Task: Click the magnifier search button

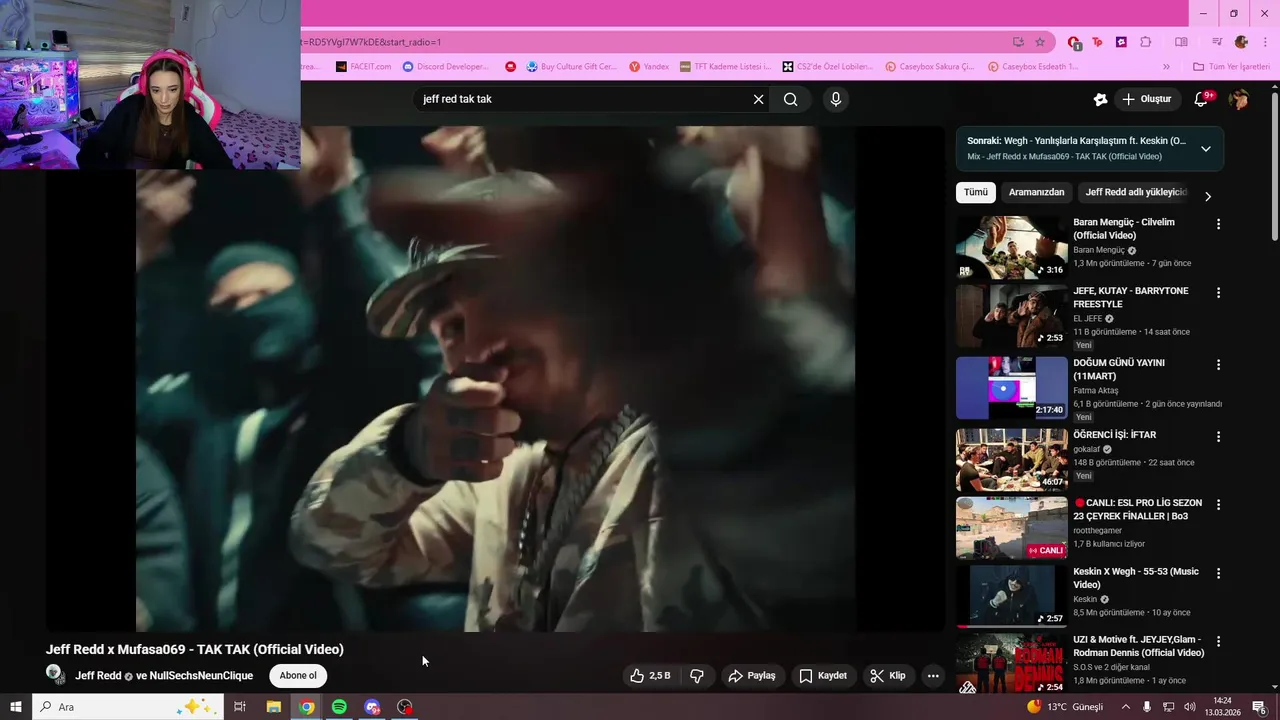Action: 791,99
